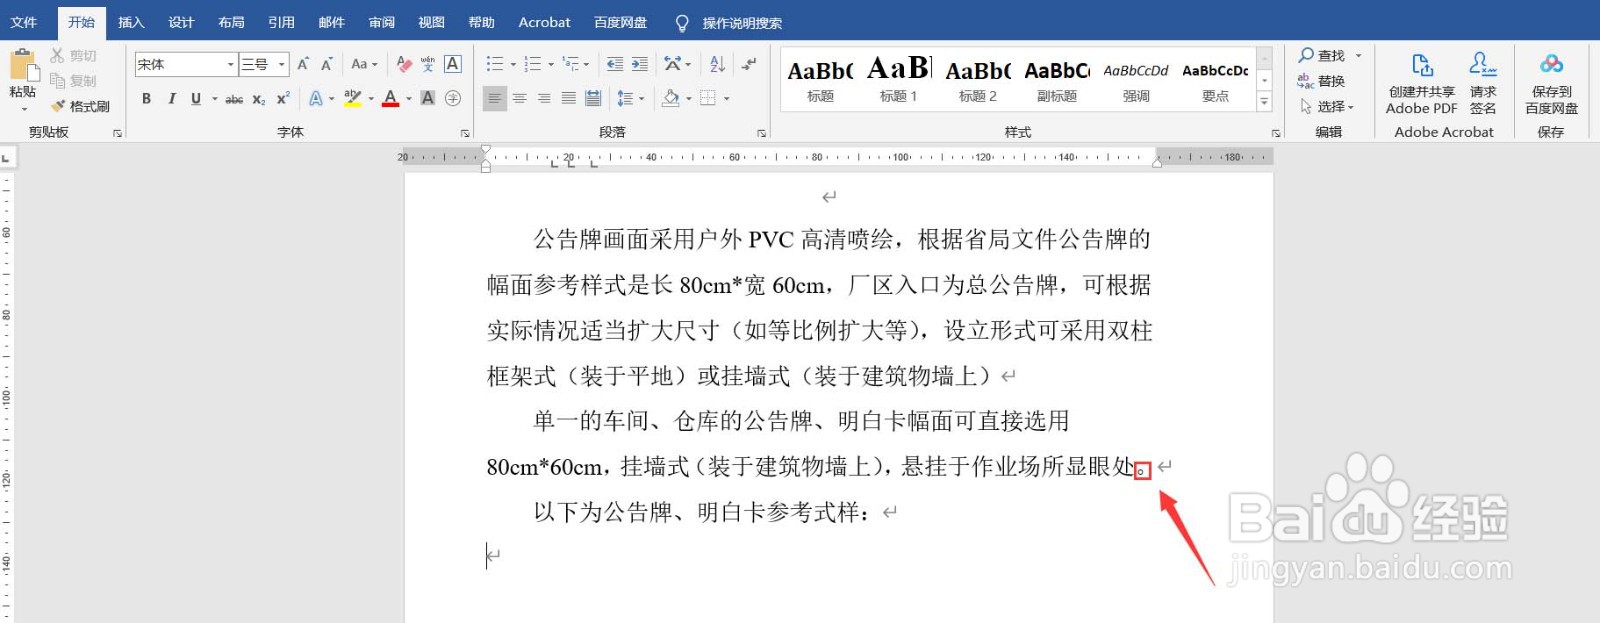
Task: Toggle superscript formatting
Action: (x=283, y=98)
